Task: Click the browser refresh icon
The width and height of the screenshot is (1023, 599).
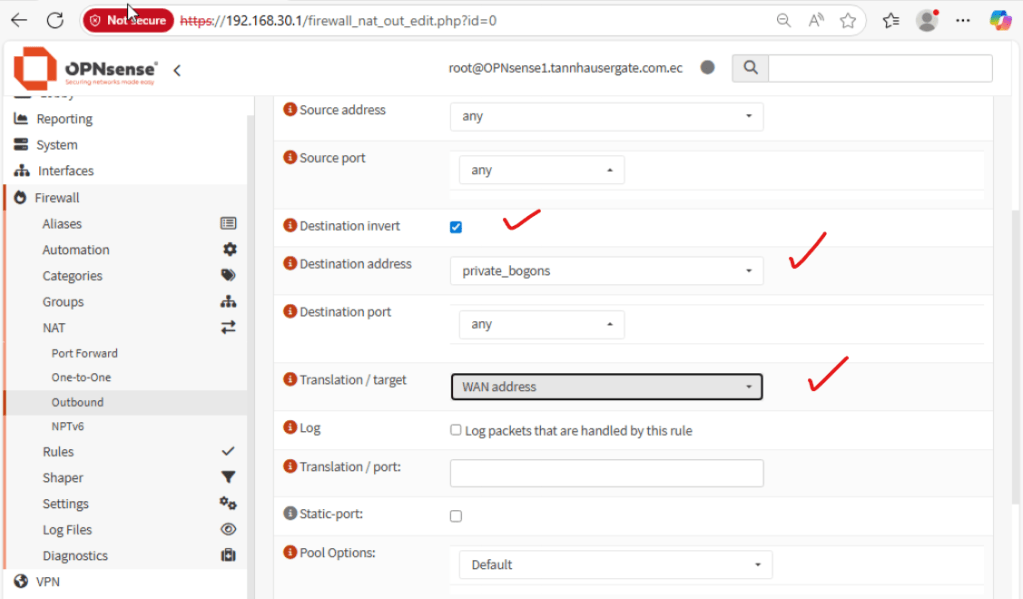Action: point(55,20)
